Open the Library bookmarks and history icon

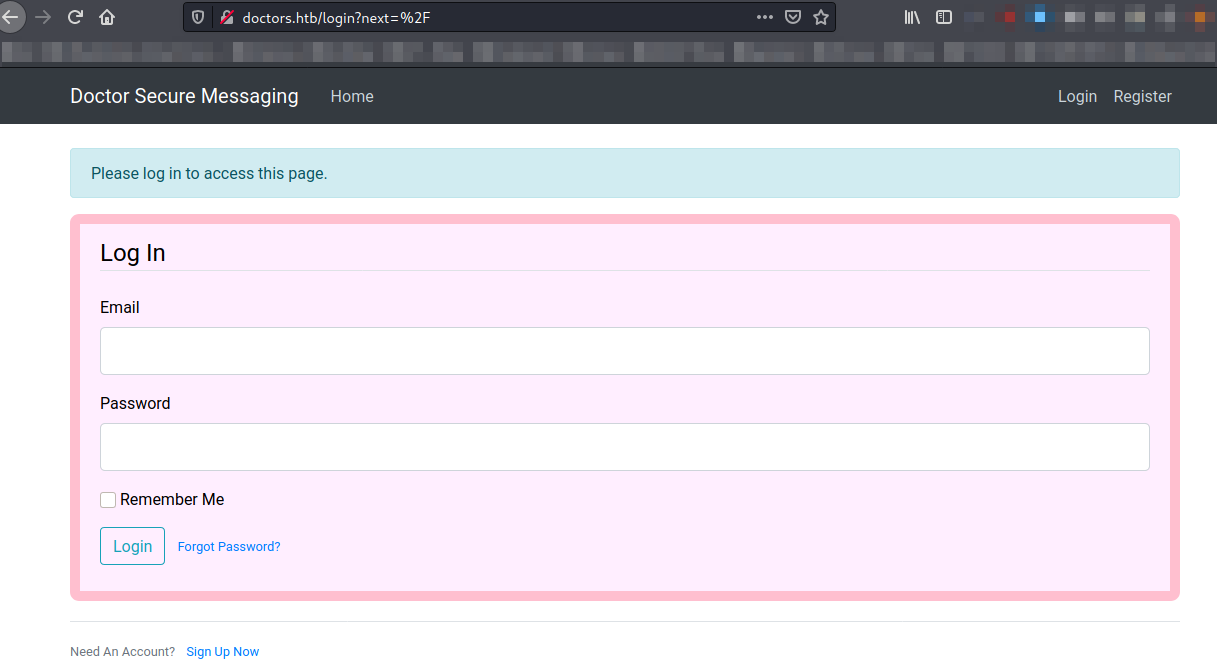coord(912,17)
